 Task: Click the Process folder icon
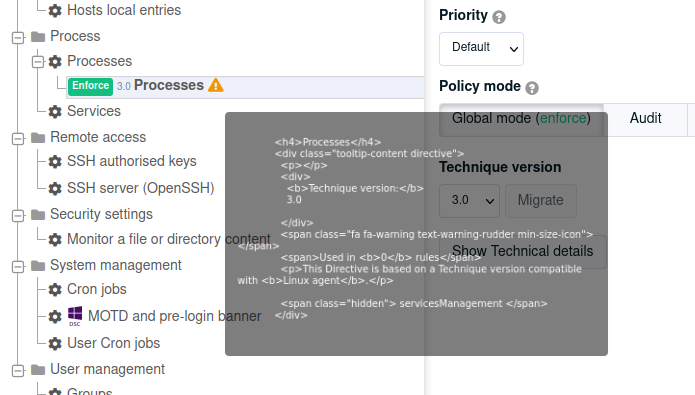pyautogui.click(x=38, y=36)
